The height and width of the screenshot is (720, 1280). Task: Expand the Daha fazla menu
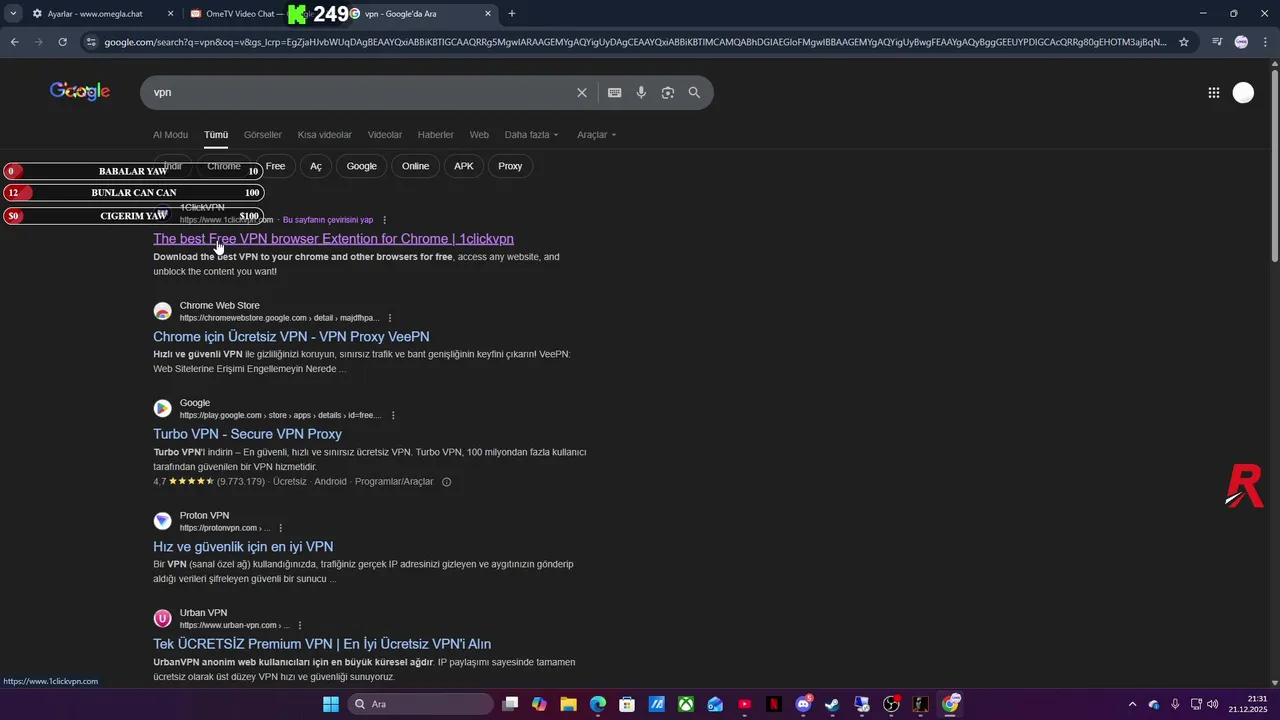point(531,135)
